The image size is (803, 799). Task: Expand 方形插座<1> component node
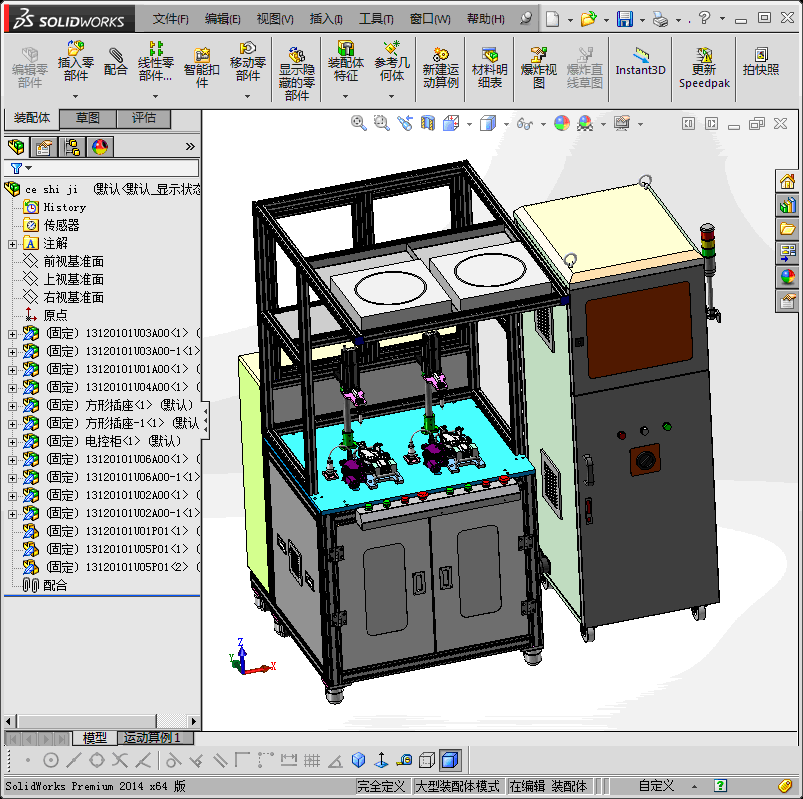(12, 406)
